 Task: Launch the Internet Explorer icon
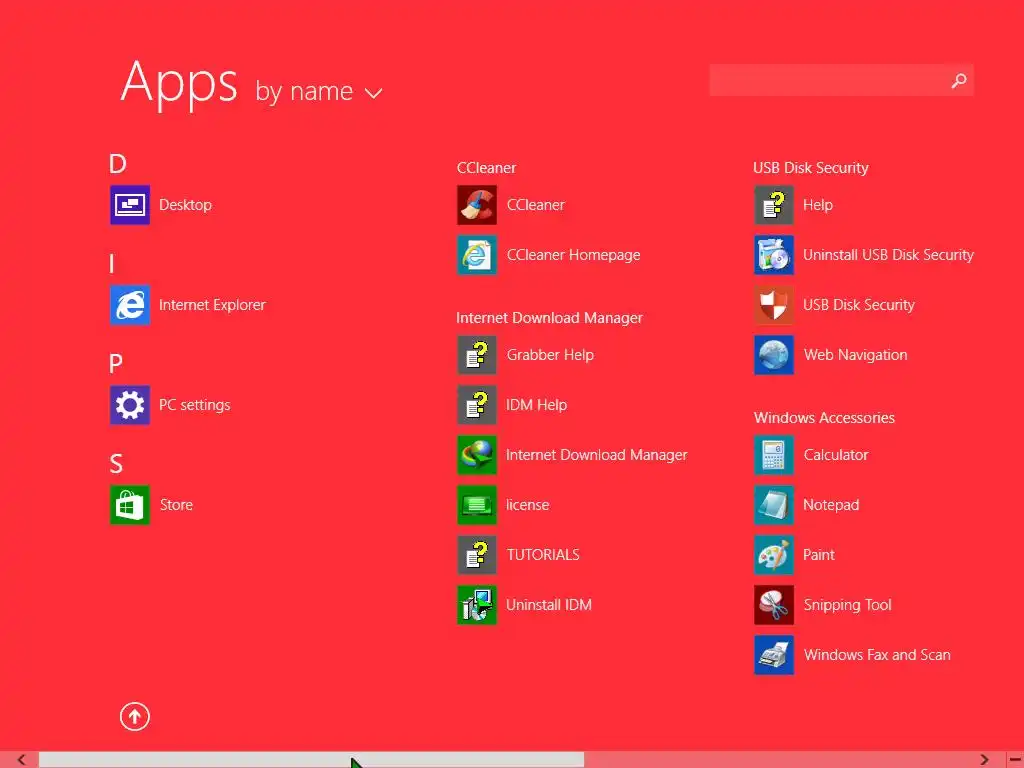tap(129, 304)
